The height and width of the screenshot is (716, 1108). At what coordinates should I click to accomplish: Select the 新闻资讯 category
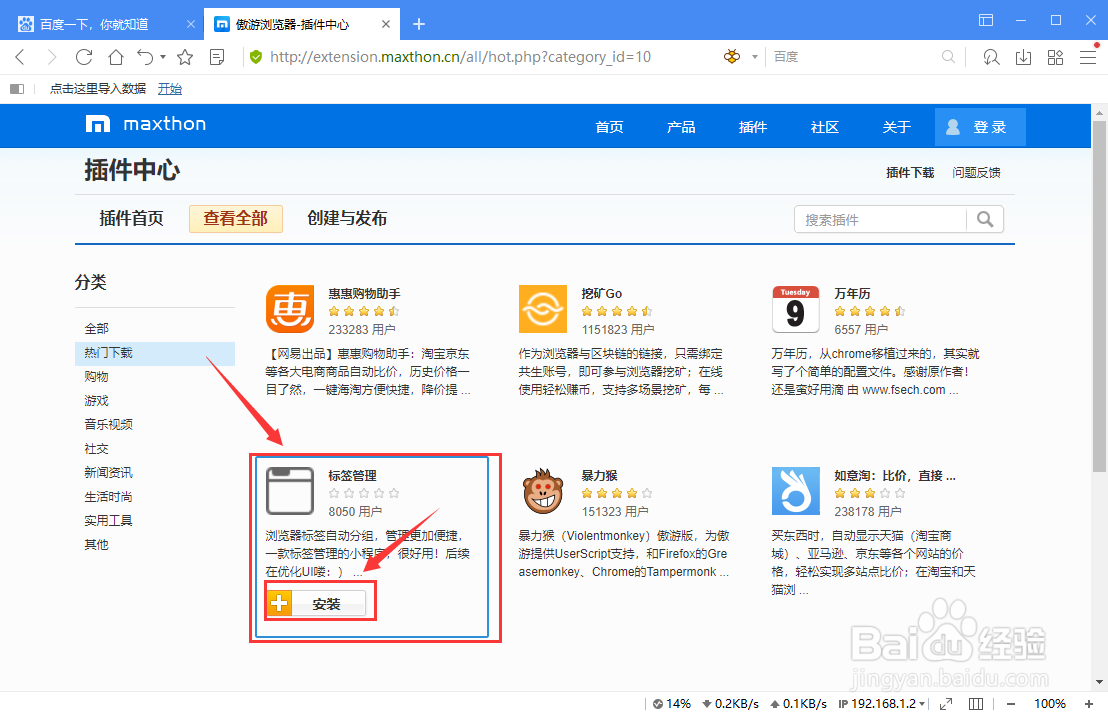[109, 473]
